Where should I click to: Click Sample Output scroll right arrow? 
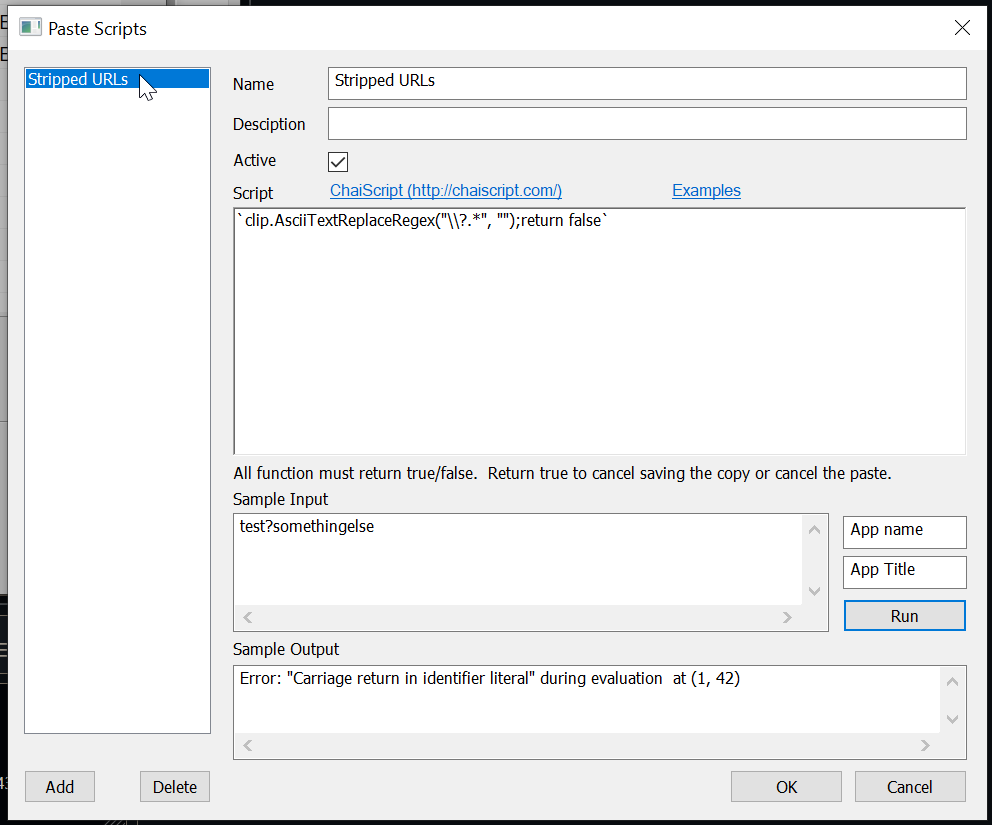click(x=925, y=746)
